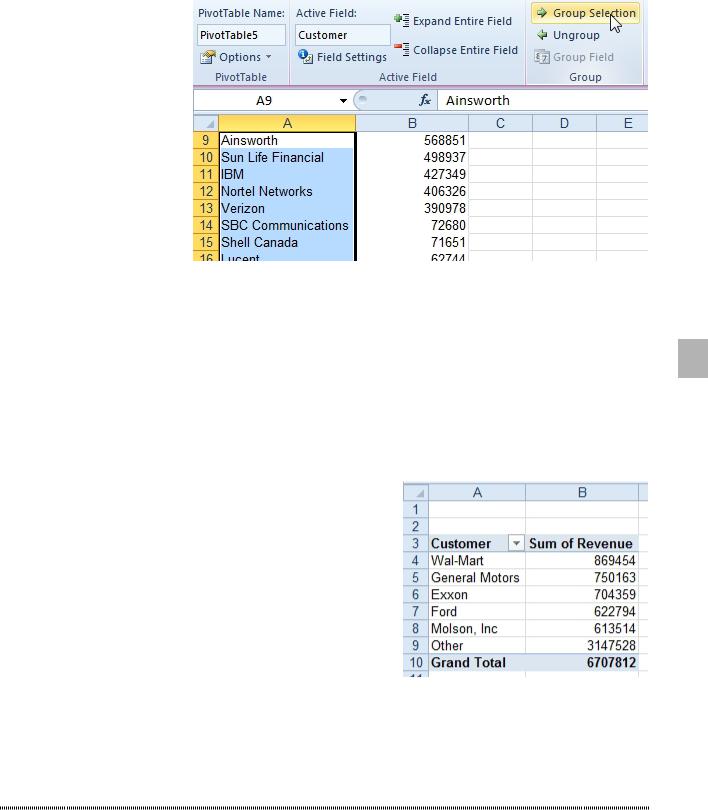The width and height of the screenshot is (708, 810).
Task: Click the gray scrollbar thumb at right edge
Action: [x=693, y=359]
